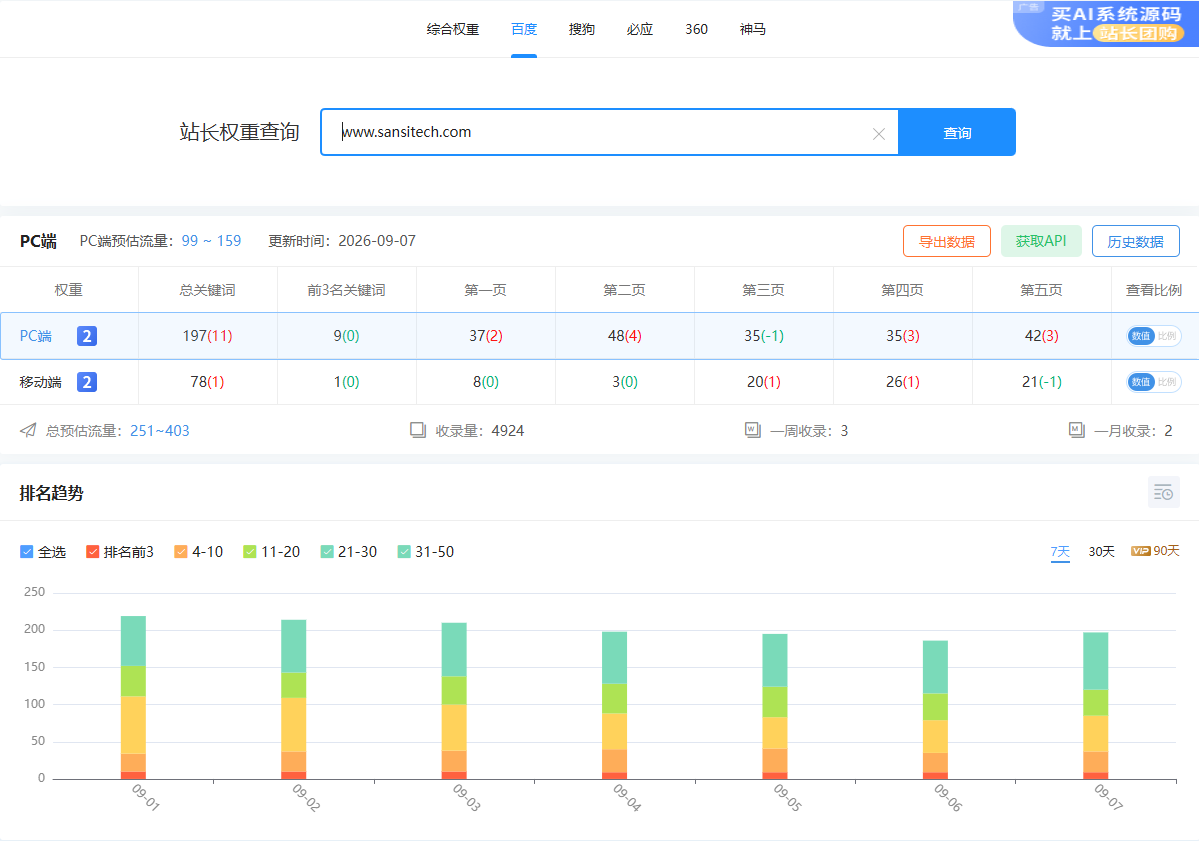Select the 百度 tab

pos(524,29)
